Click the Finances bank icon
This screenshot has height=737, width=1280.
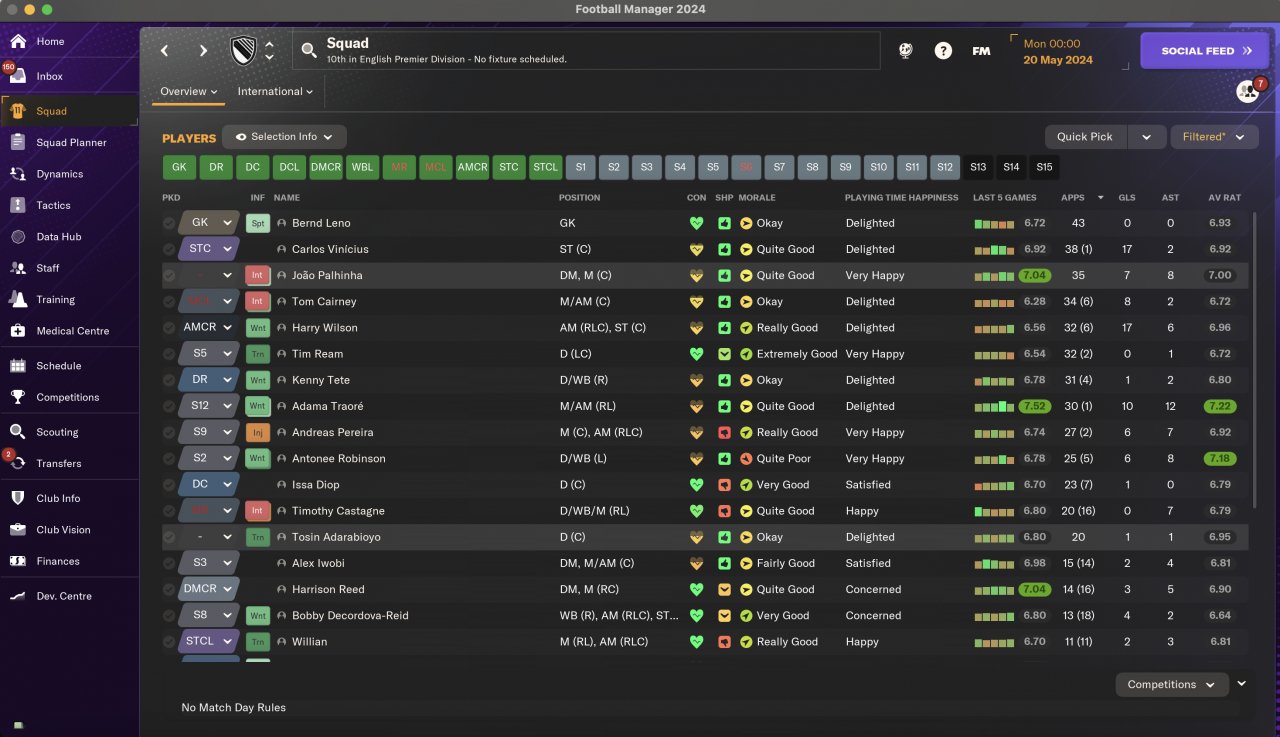point(18,561)
